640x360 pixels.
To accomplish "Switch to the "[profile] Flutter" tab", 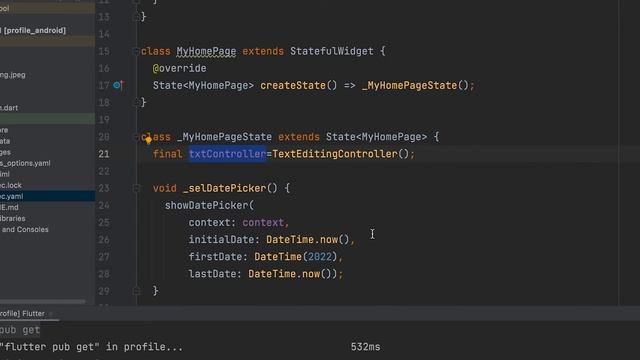I will (22, 313).
